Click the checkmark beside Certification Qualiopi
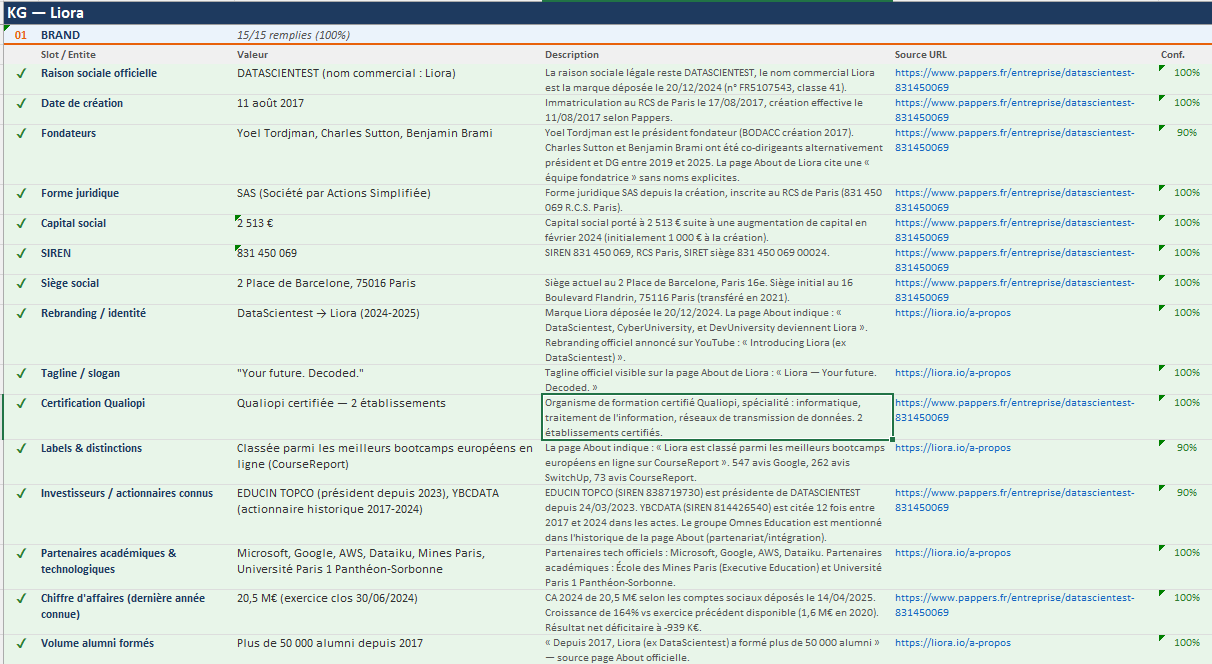 point(20,403)
